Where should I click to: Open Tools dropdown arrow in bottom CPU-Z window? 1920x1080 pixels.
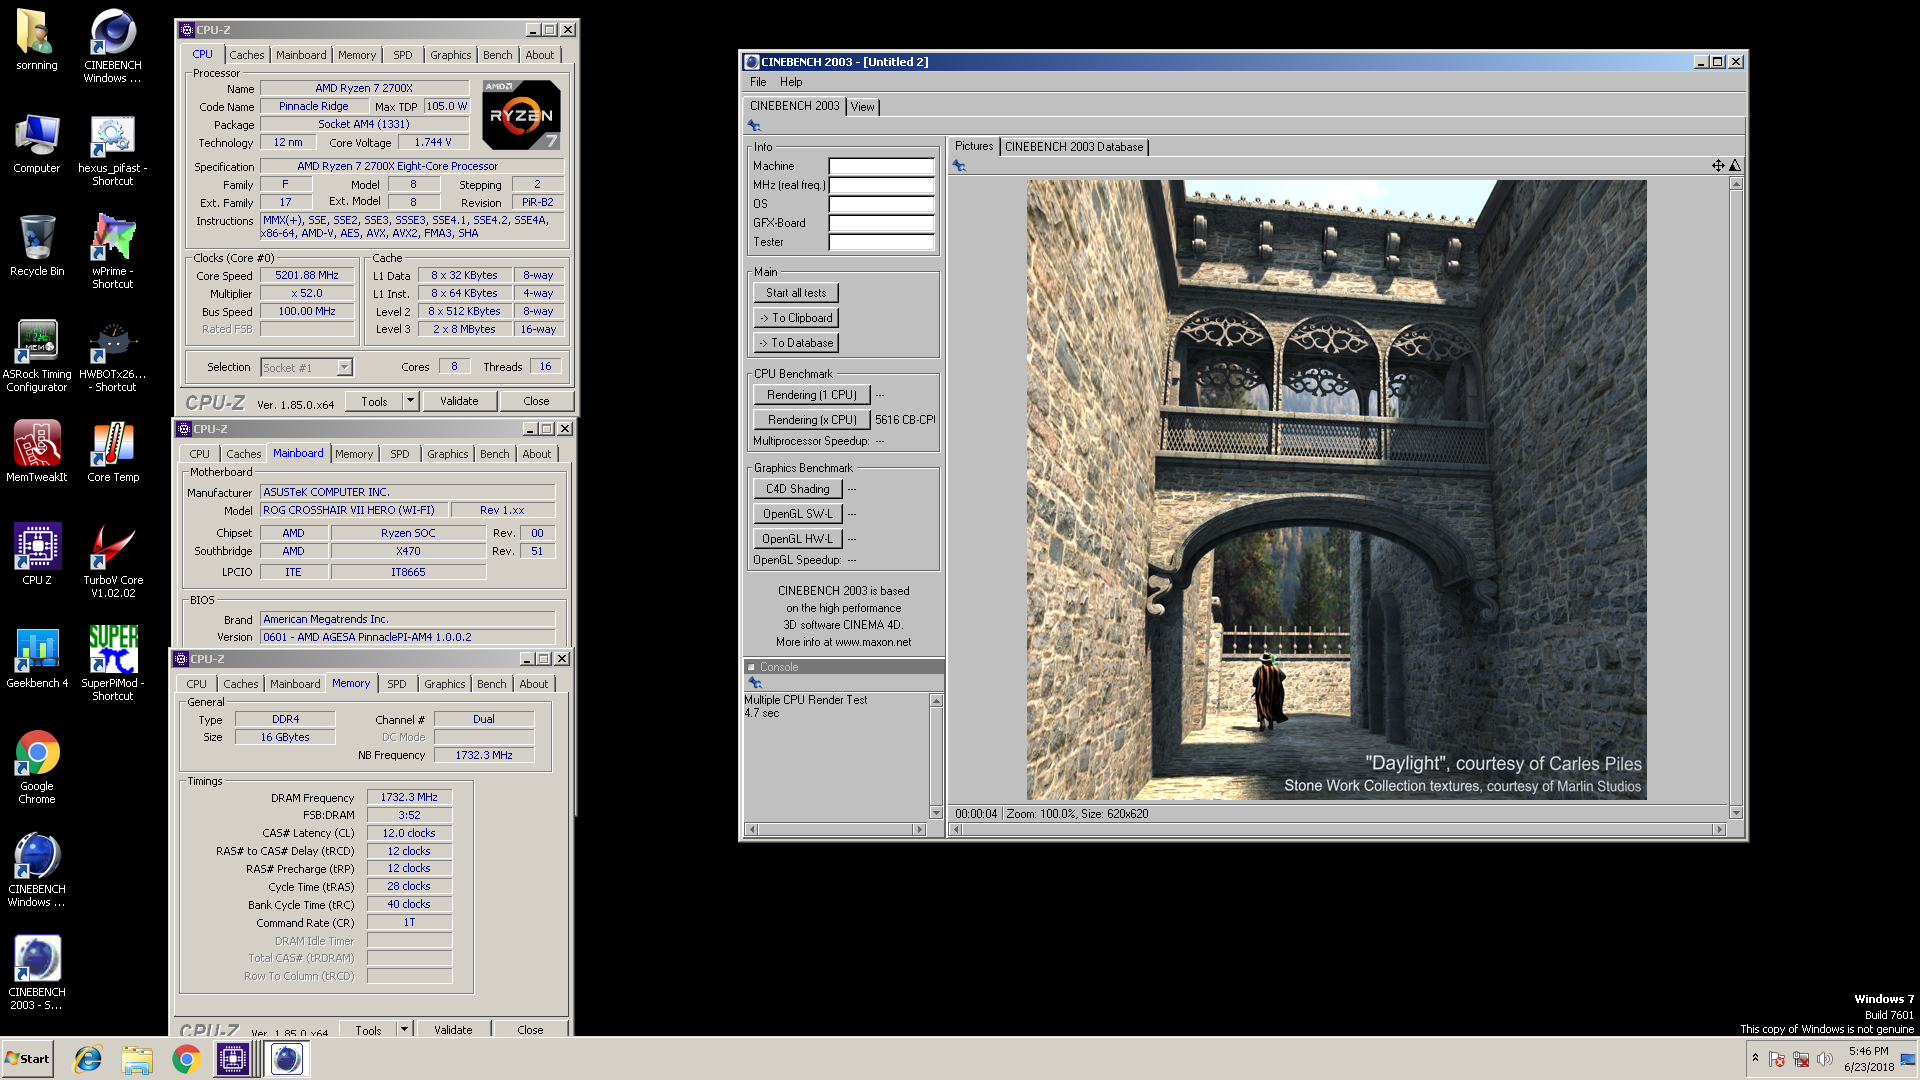(404, 1029)
